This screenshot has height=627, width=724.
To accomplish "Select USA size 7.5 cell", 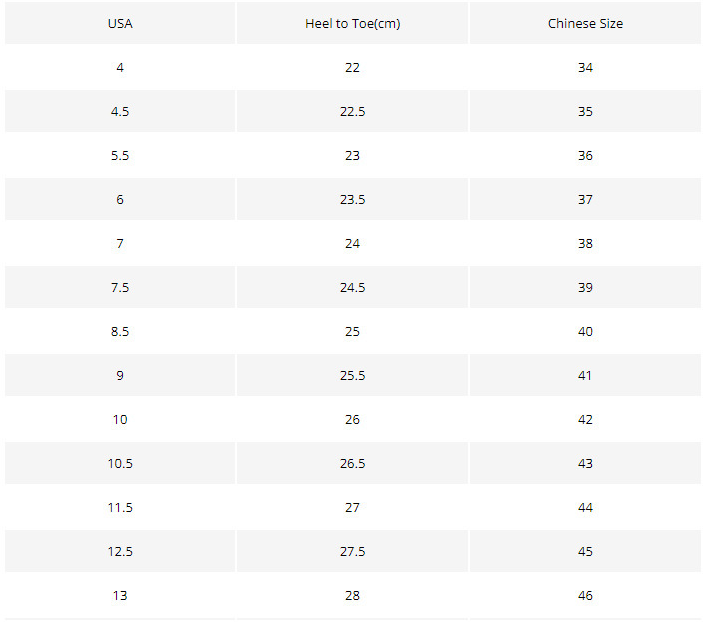I will (x=120, y=288).
